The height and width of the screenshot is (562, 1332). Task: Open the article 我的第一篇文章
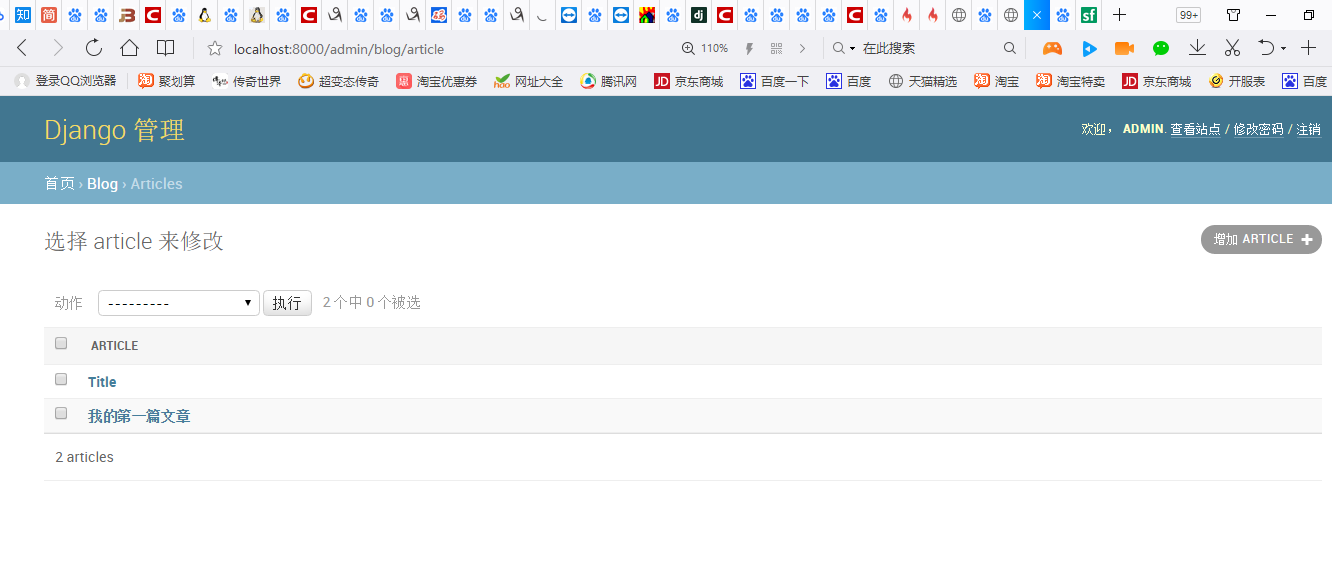(139, 416)
